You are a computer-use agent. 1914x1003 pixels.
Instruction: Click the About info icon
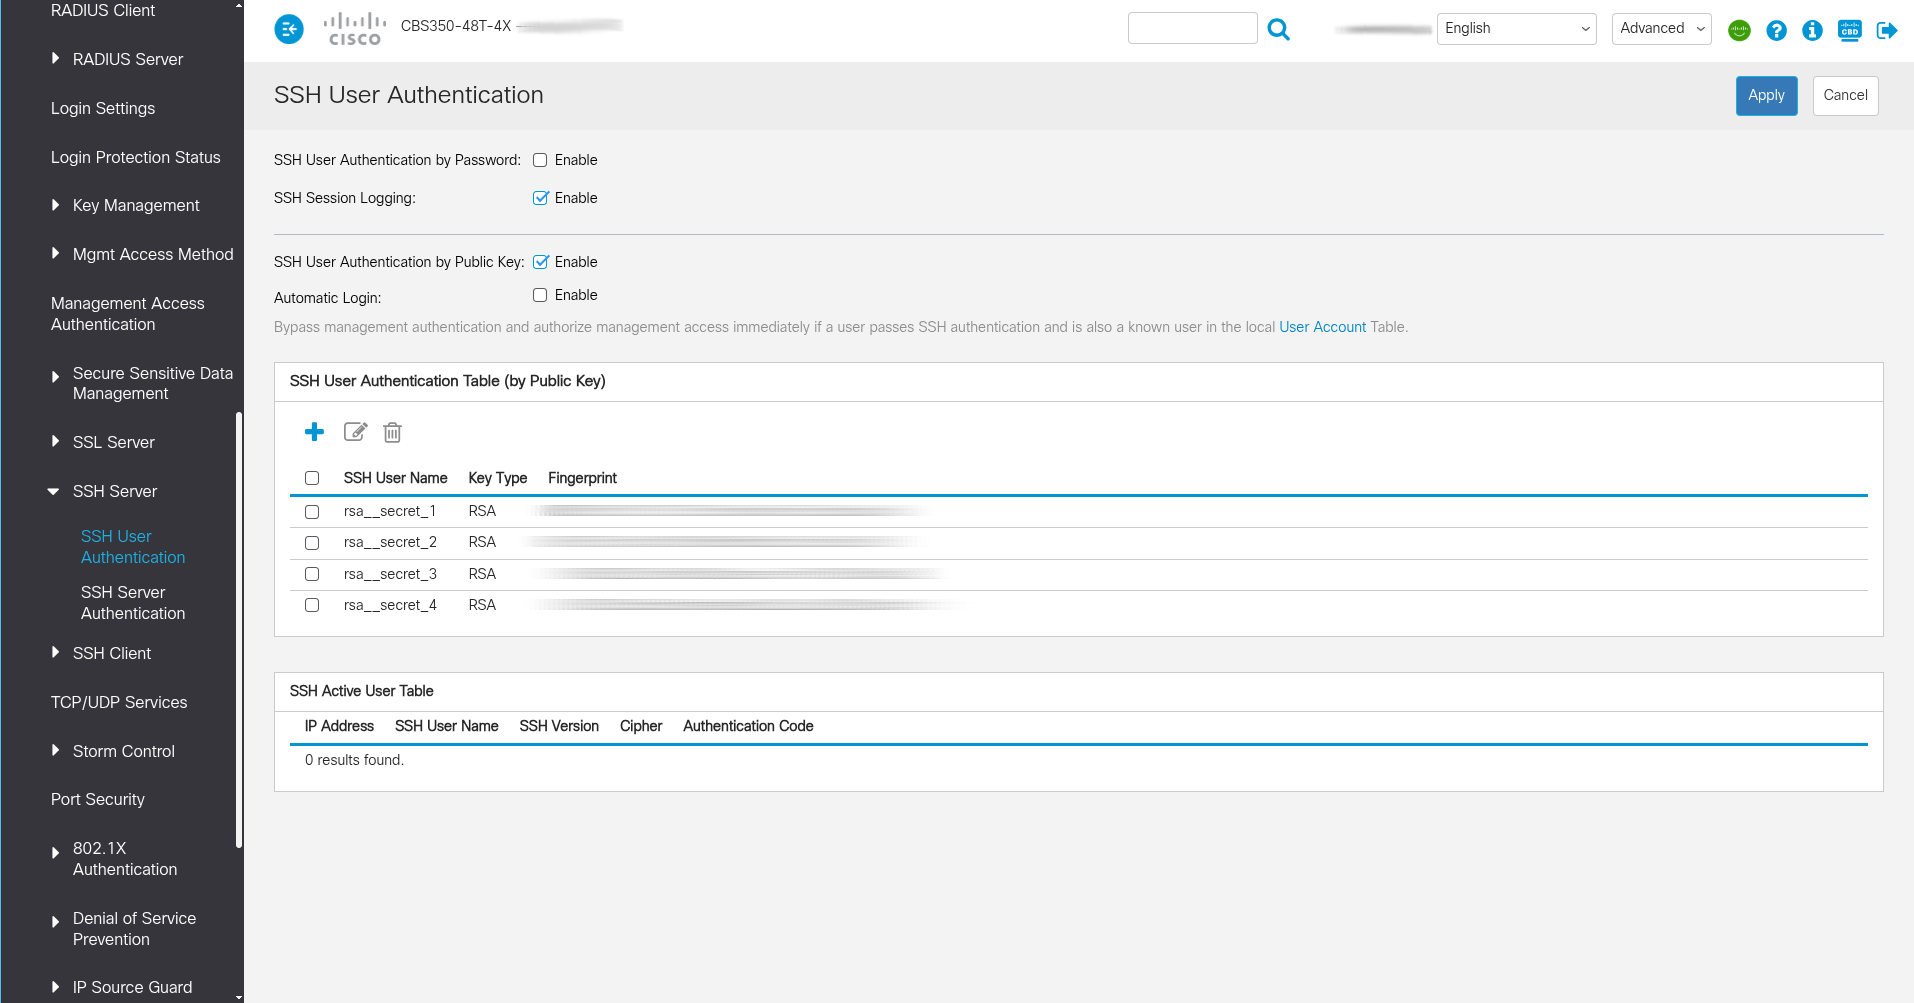coord(1812,30)
